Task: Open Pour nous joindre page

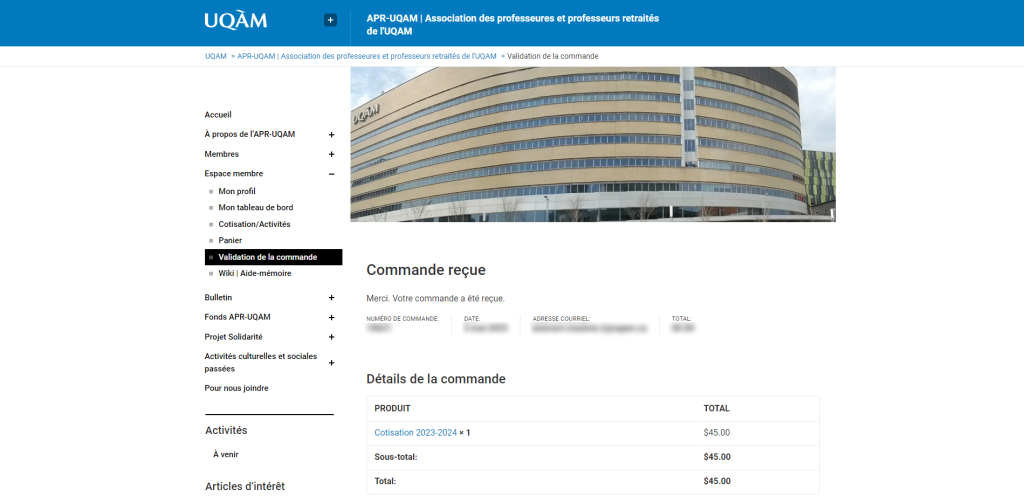Action: coord(236,388)
